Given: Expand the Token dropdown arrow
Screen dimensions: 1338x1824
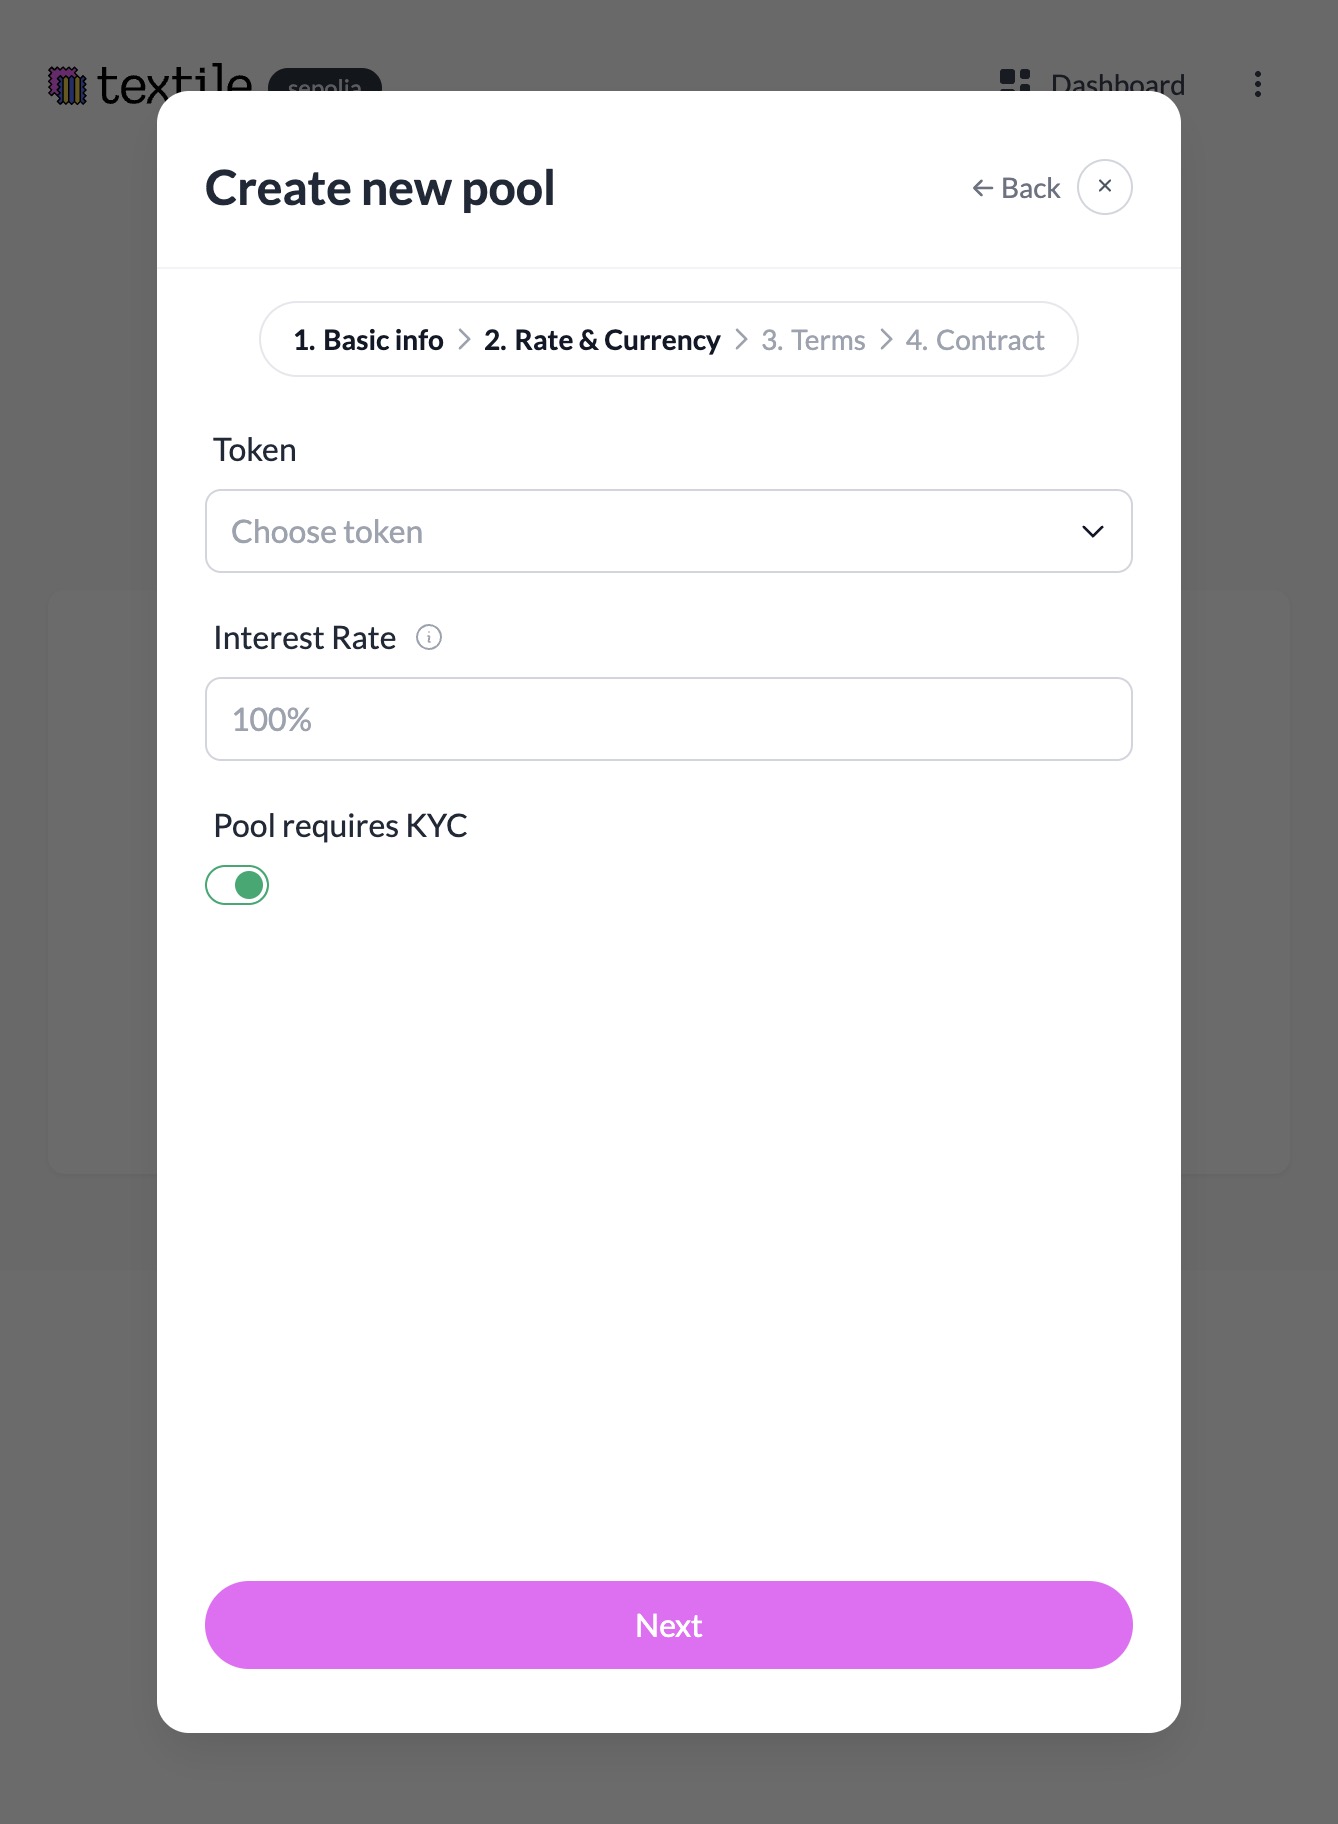Looking at the screenshot, I should point(1093,531).
